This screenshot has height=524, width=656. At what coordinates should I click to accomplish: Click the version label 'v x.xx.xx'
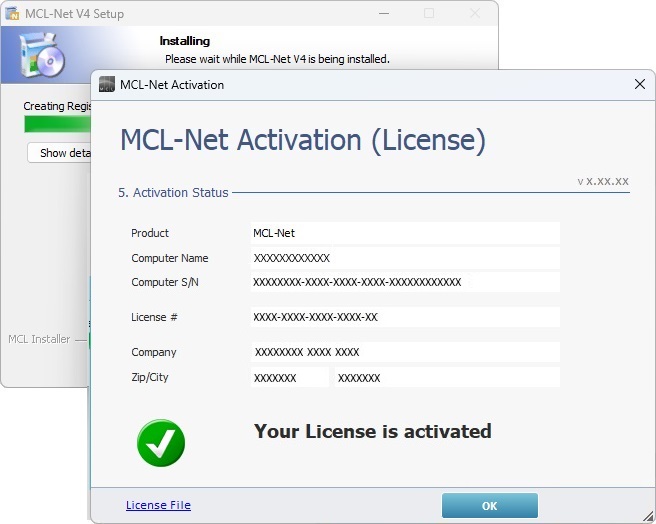click(603, 181)
